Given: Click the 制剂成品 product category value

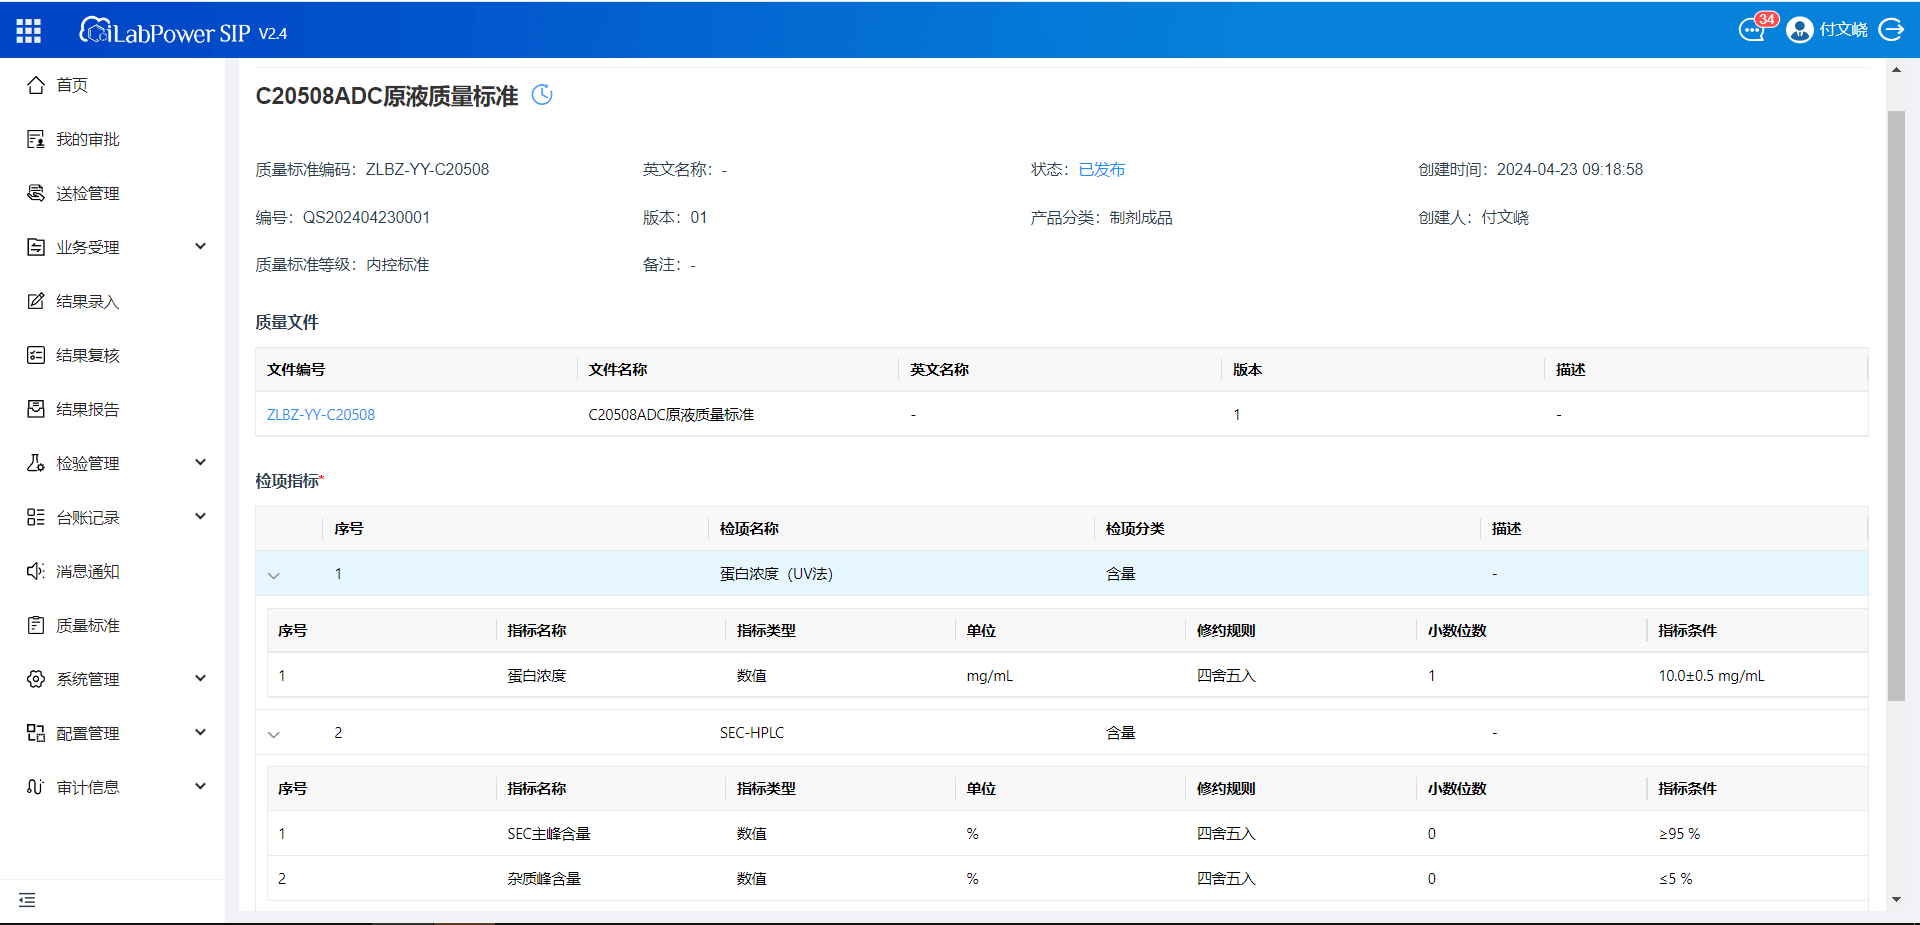Looking at the screenshot, I should (1141, 217).
